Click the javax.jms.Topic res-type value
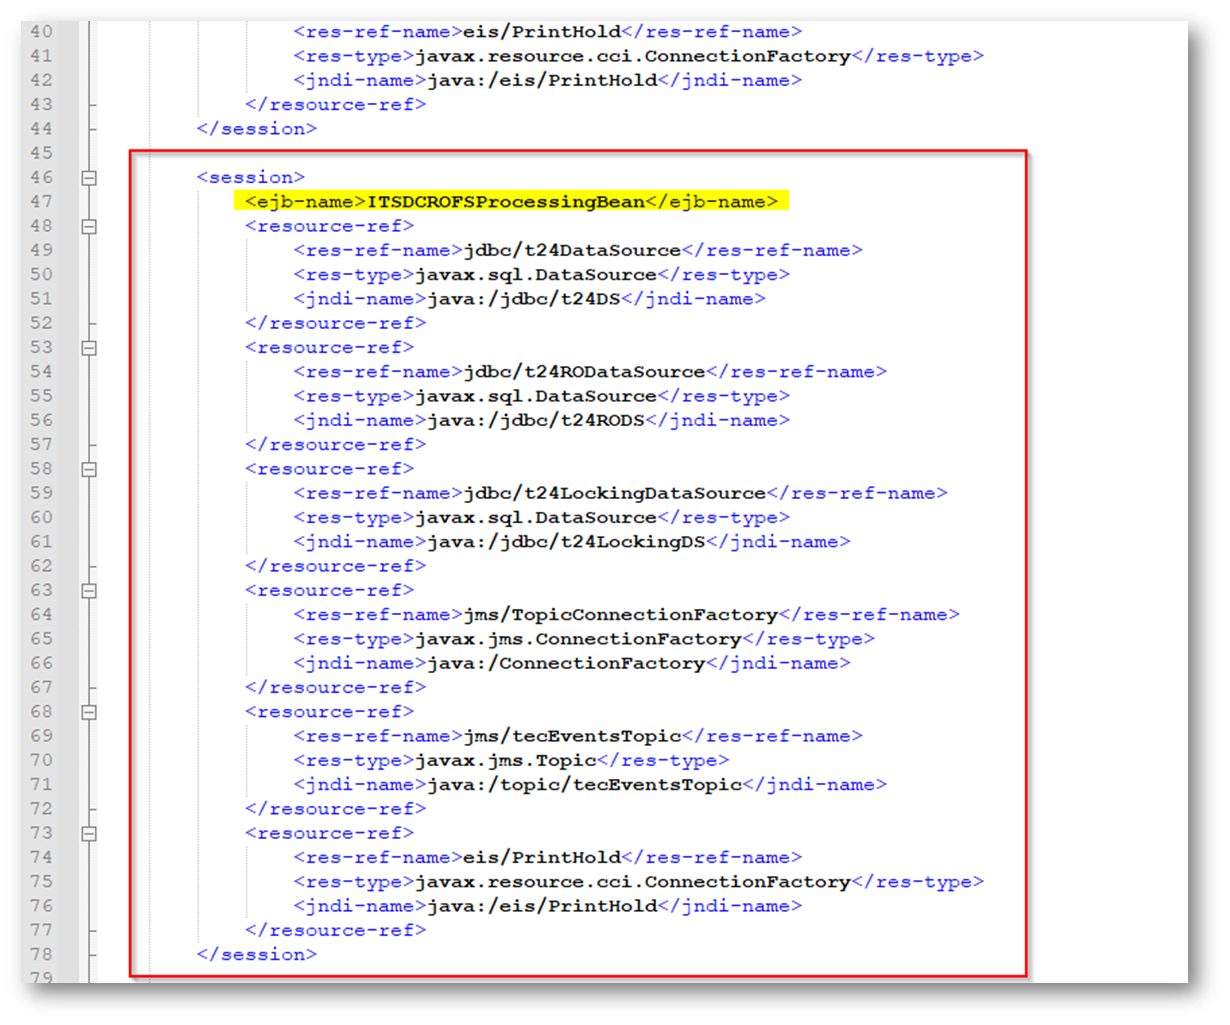This screenshot has height=1025, width=1230. pyautogui.click(x=505, y=761)
